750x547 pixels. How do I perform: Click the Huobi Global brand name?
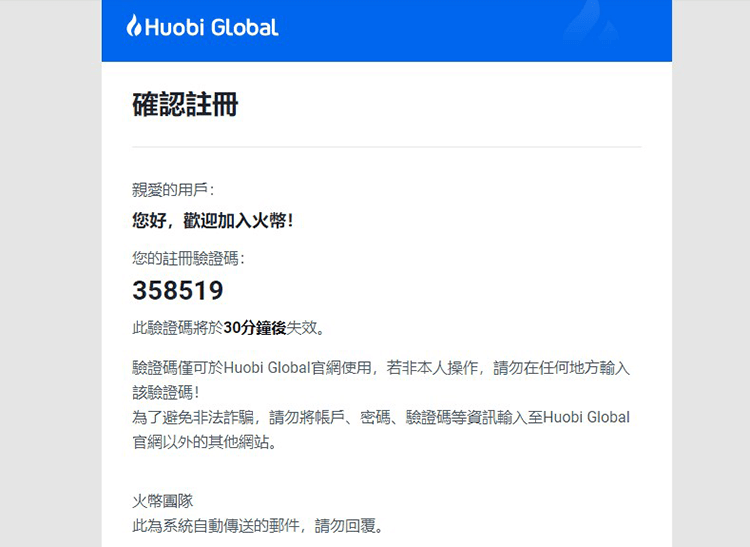pos(211,27)
